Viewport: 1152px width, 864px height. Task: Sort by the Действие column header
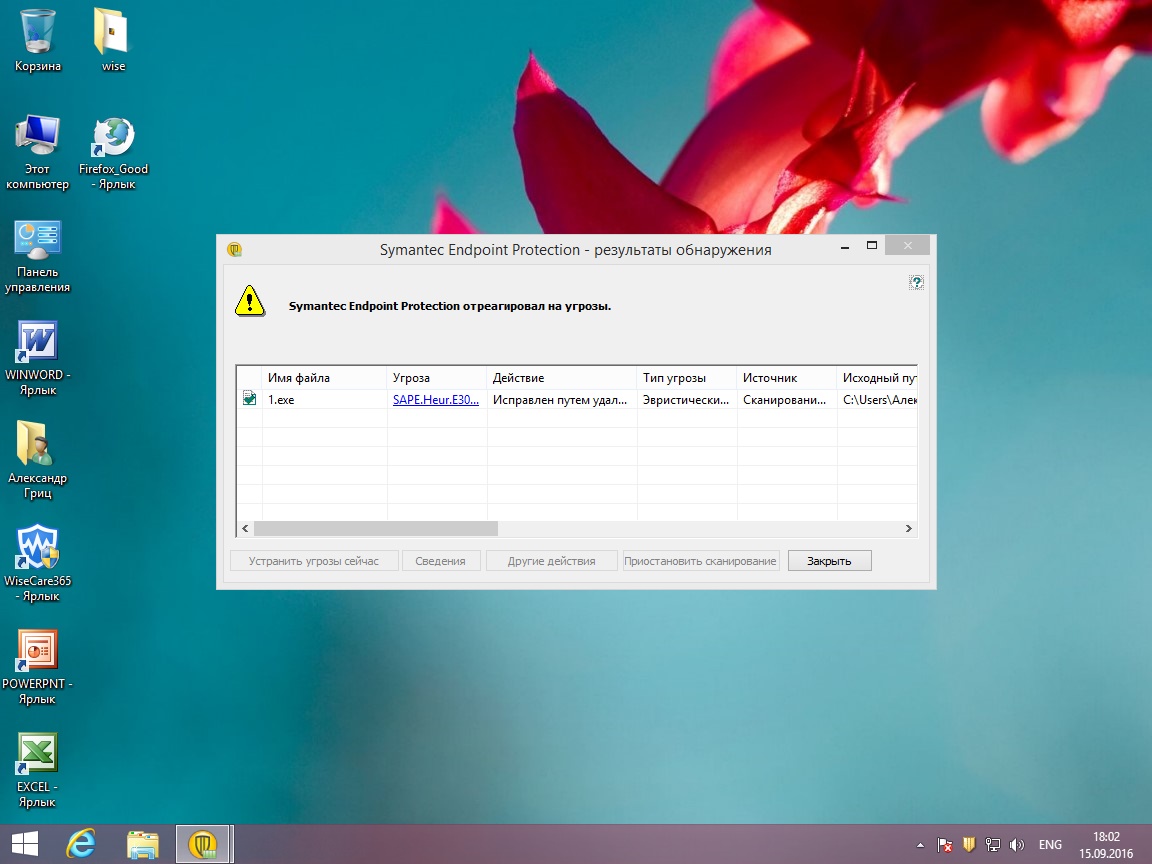tap(561, 378)
